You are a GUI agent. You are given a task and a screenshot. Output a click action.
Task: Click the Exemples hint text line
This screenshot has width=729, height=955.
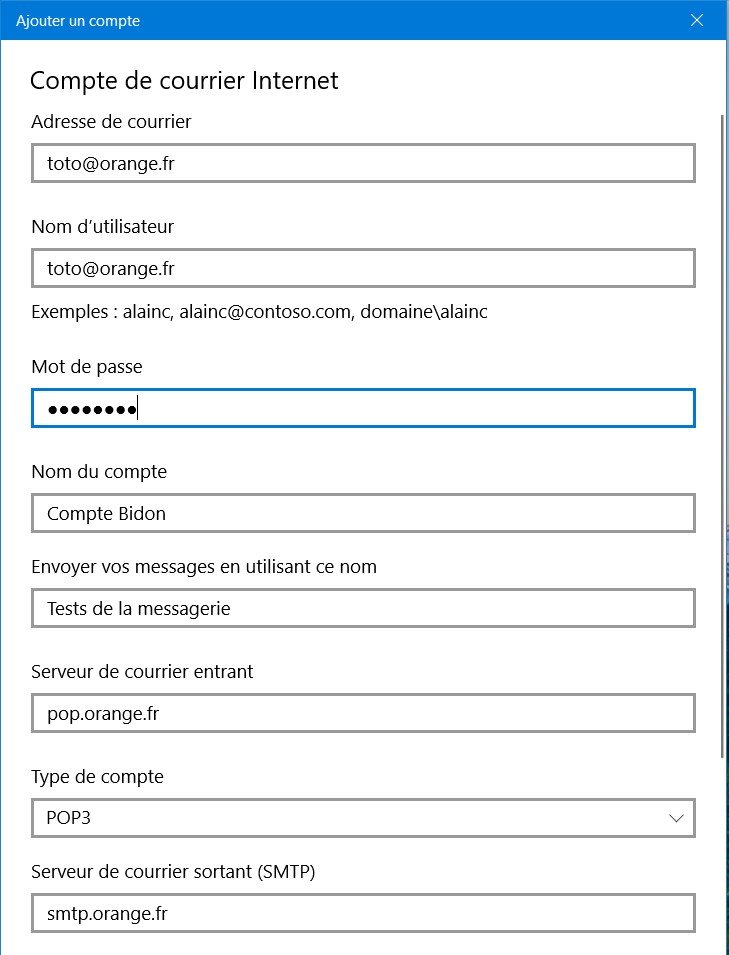[259, 312]
